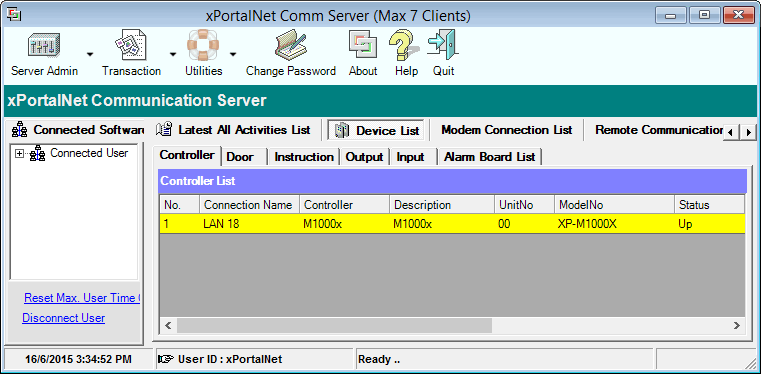Click the Disconnect User link
This screenshot has height=374, width=761.
[64, 318]
